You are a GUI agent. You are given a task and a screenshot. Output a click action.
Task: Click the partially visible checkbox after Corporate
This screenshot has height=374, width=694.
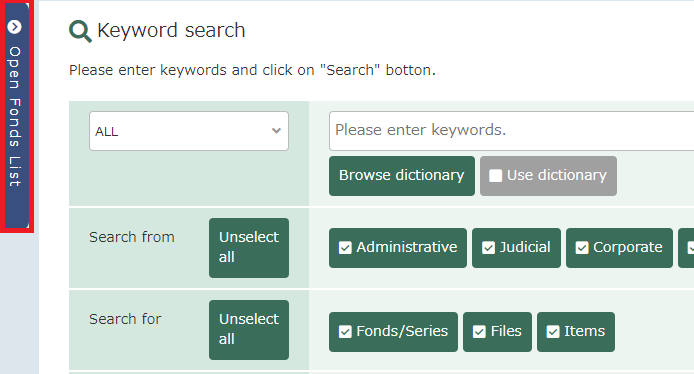coord(690,247)
